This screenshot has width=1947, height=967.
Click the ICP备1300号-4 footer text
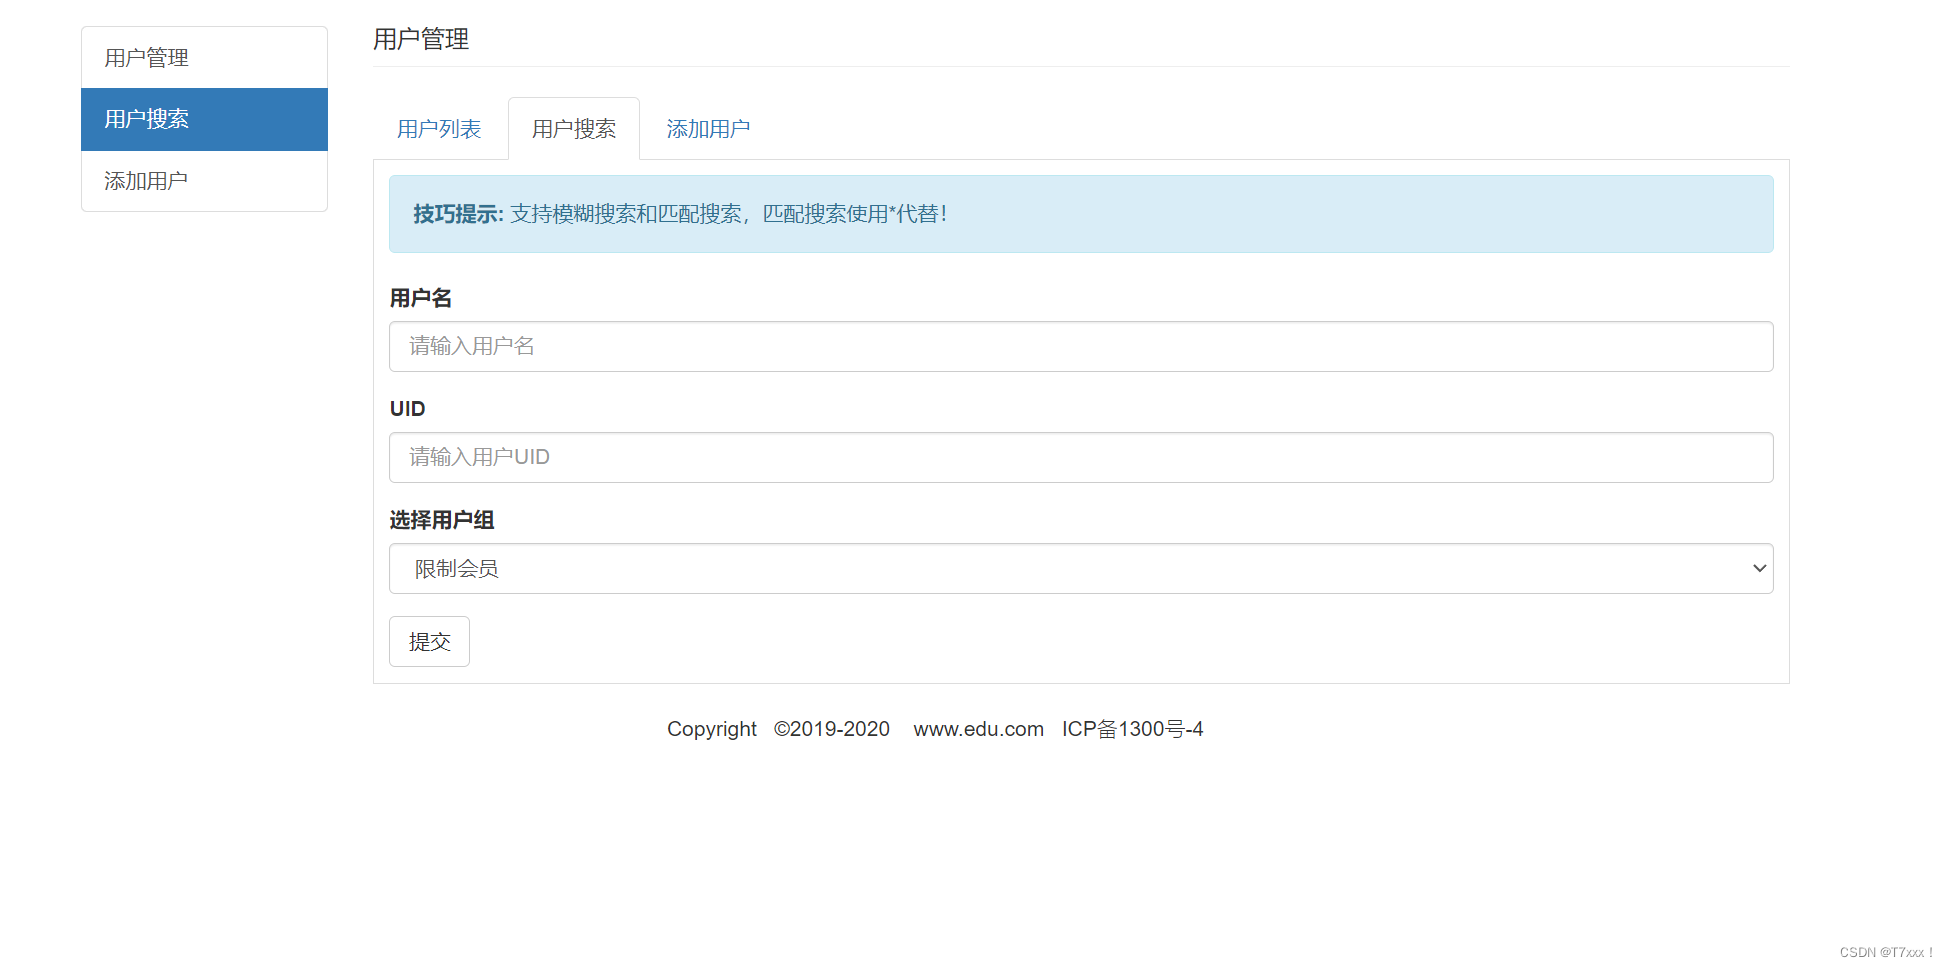click(x=1132, y=729)
